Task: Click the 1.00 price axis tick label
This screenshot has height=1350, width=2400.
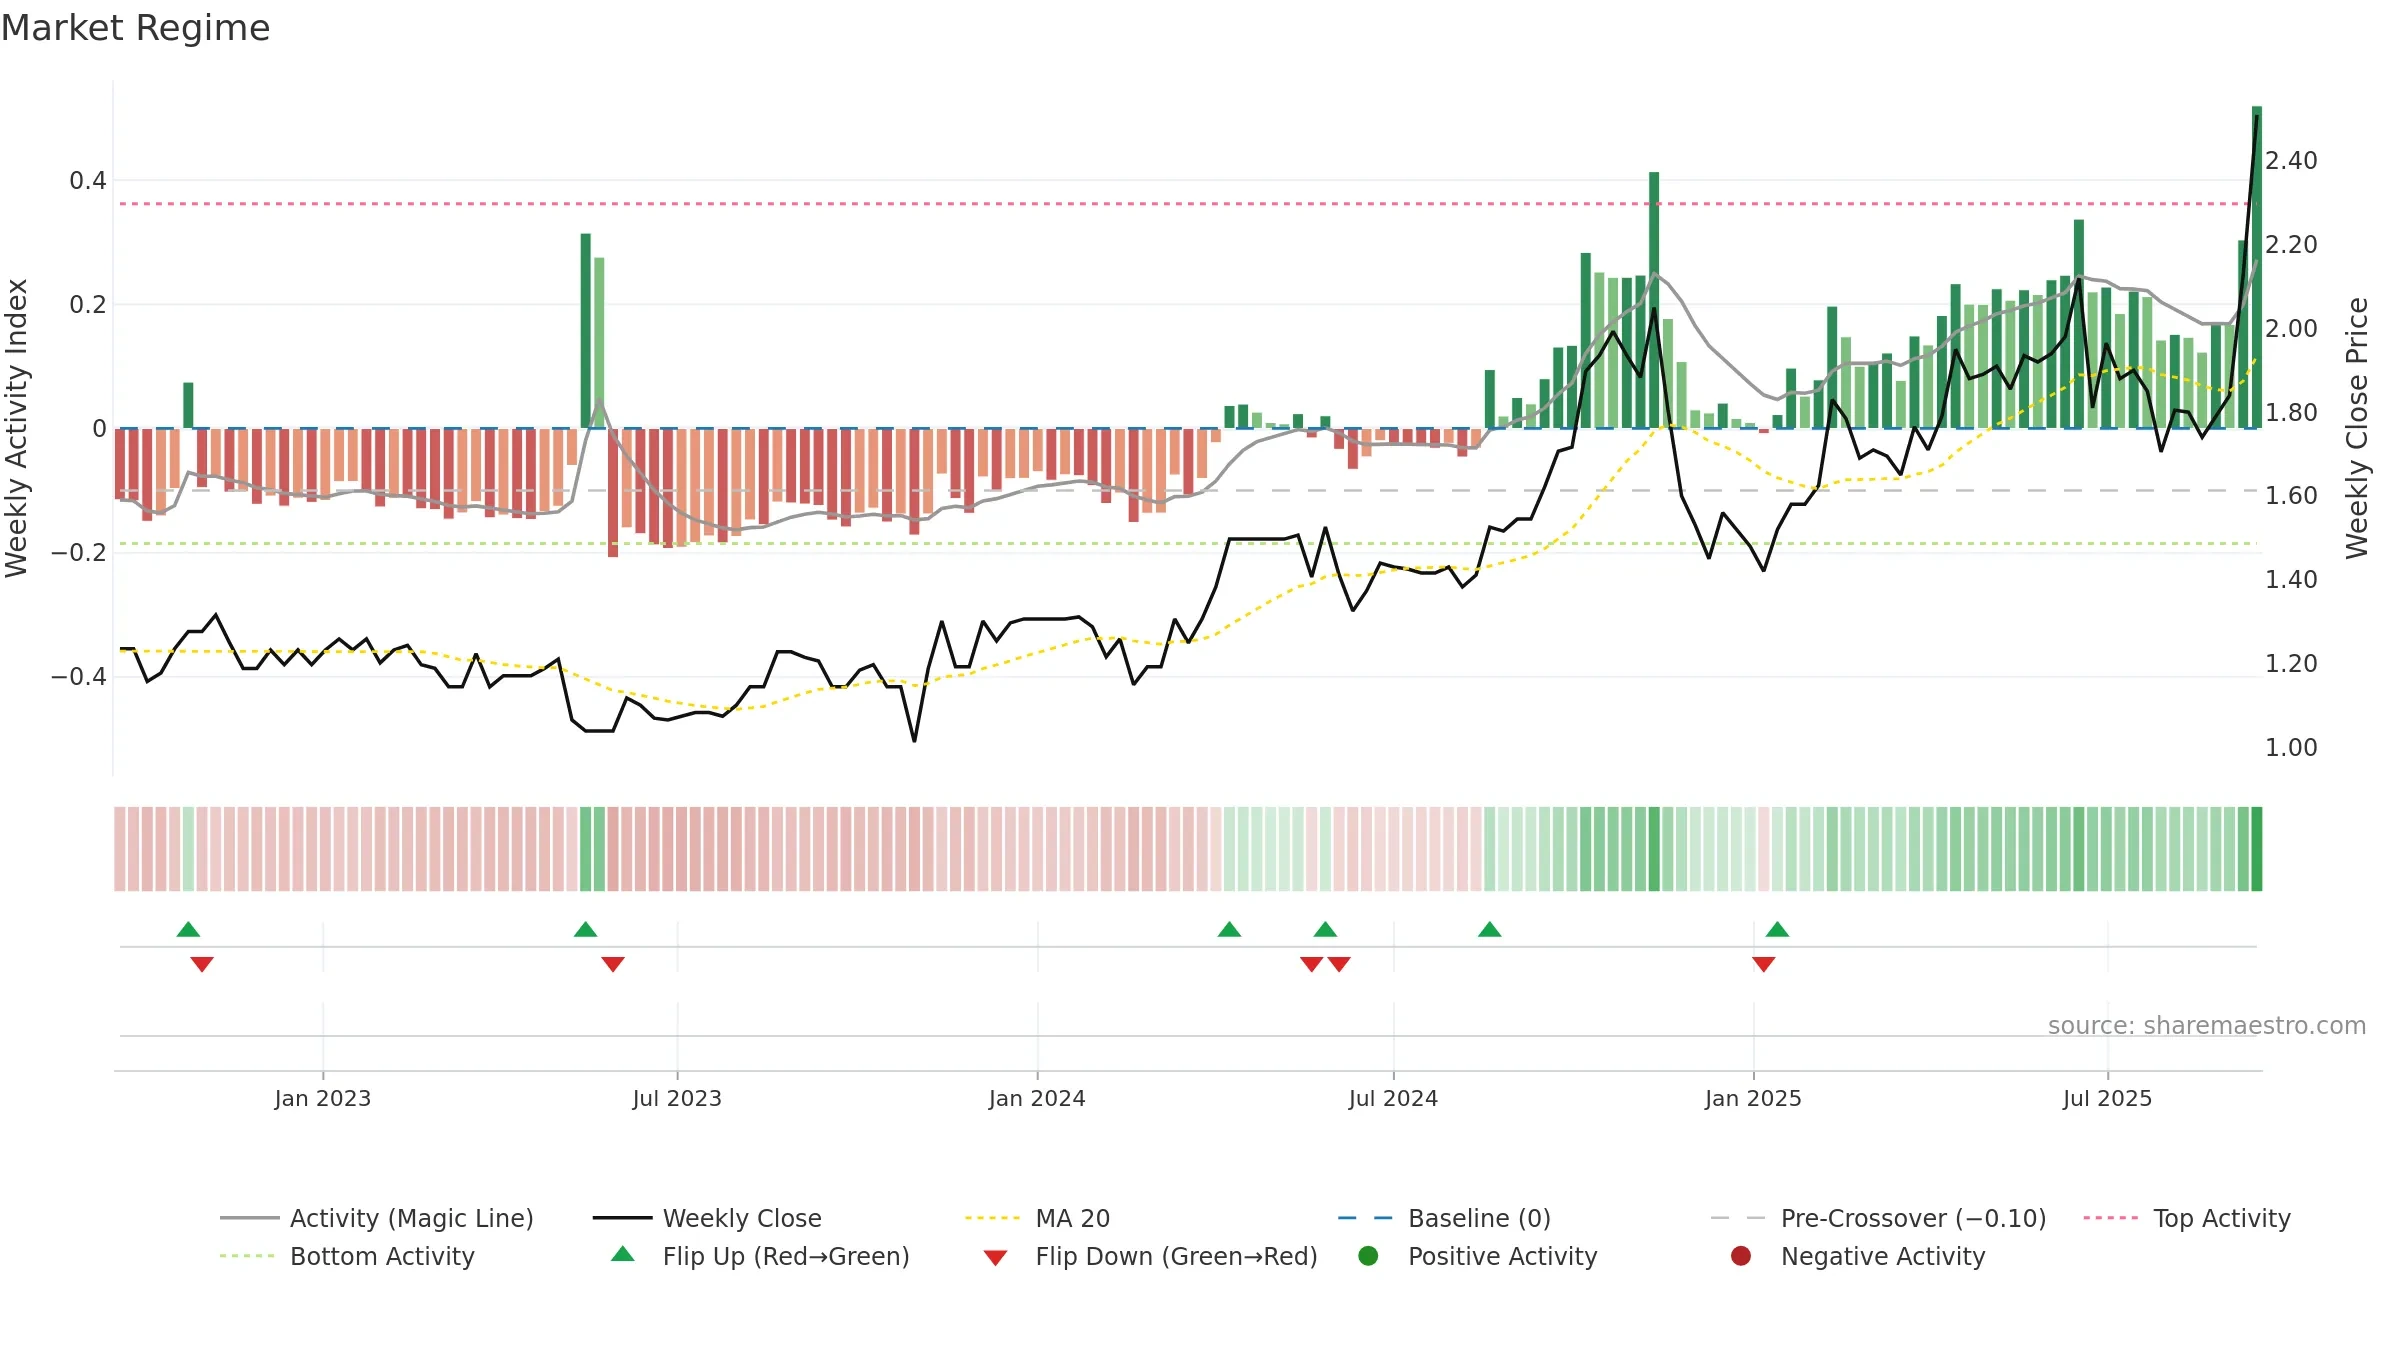Action: pos(2291,747)
